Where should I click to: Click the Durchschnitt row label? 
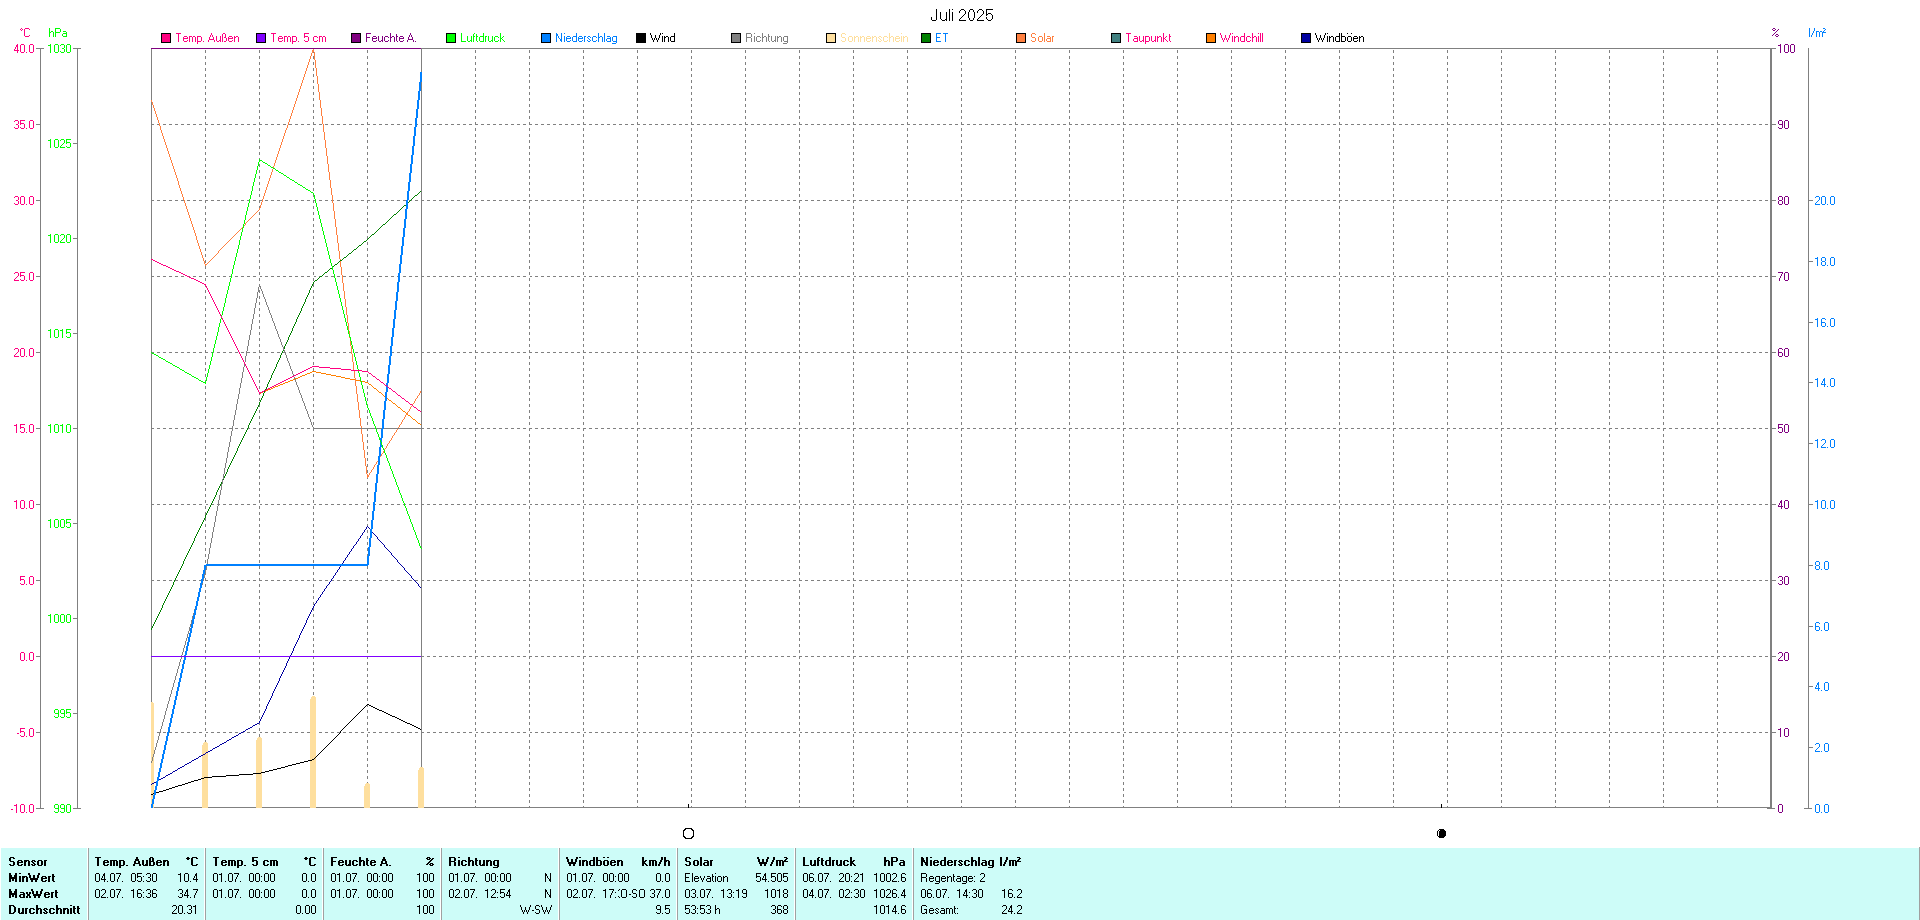[x=44, y=910]
